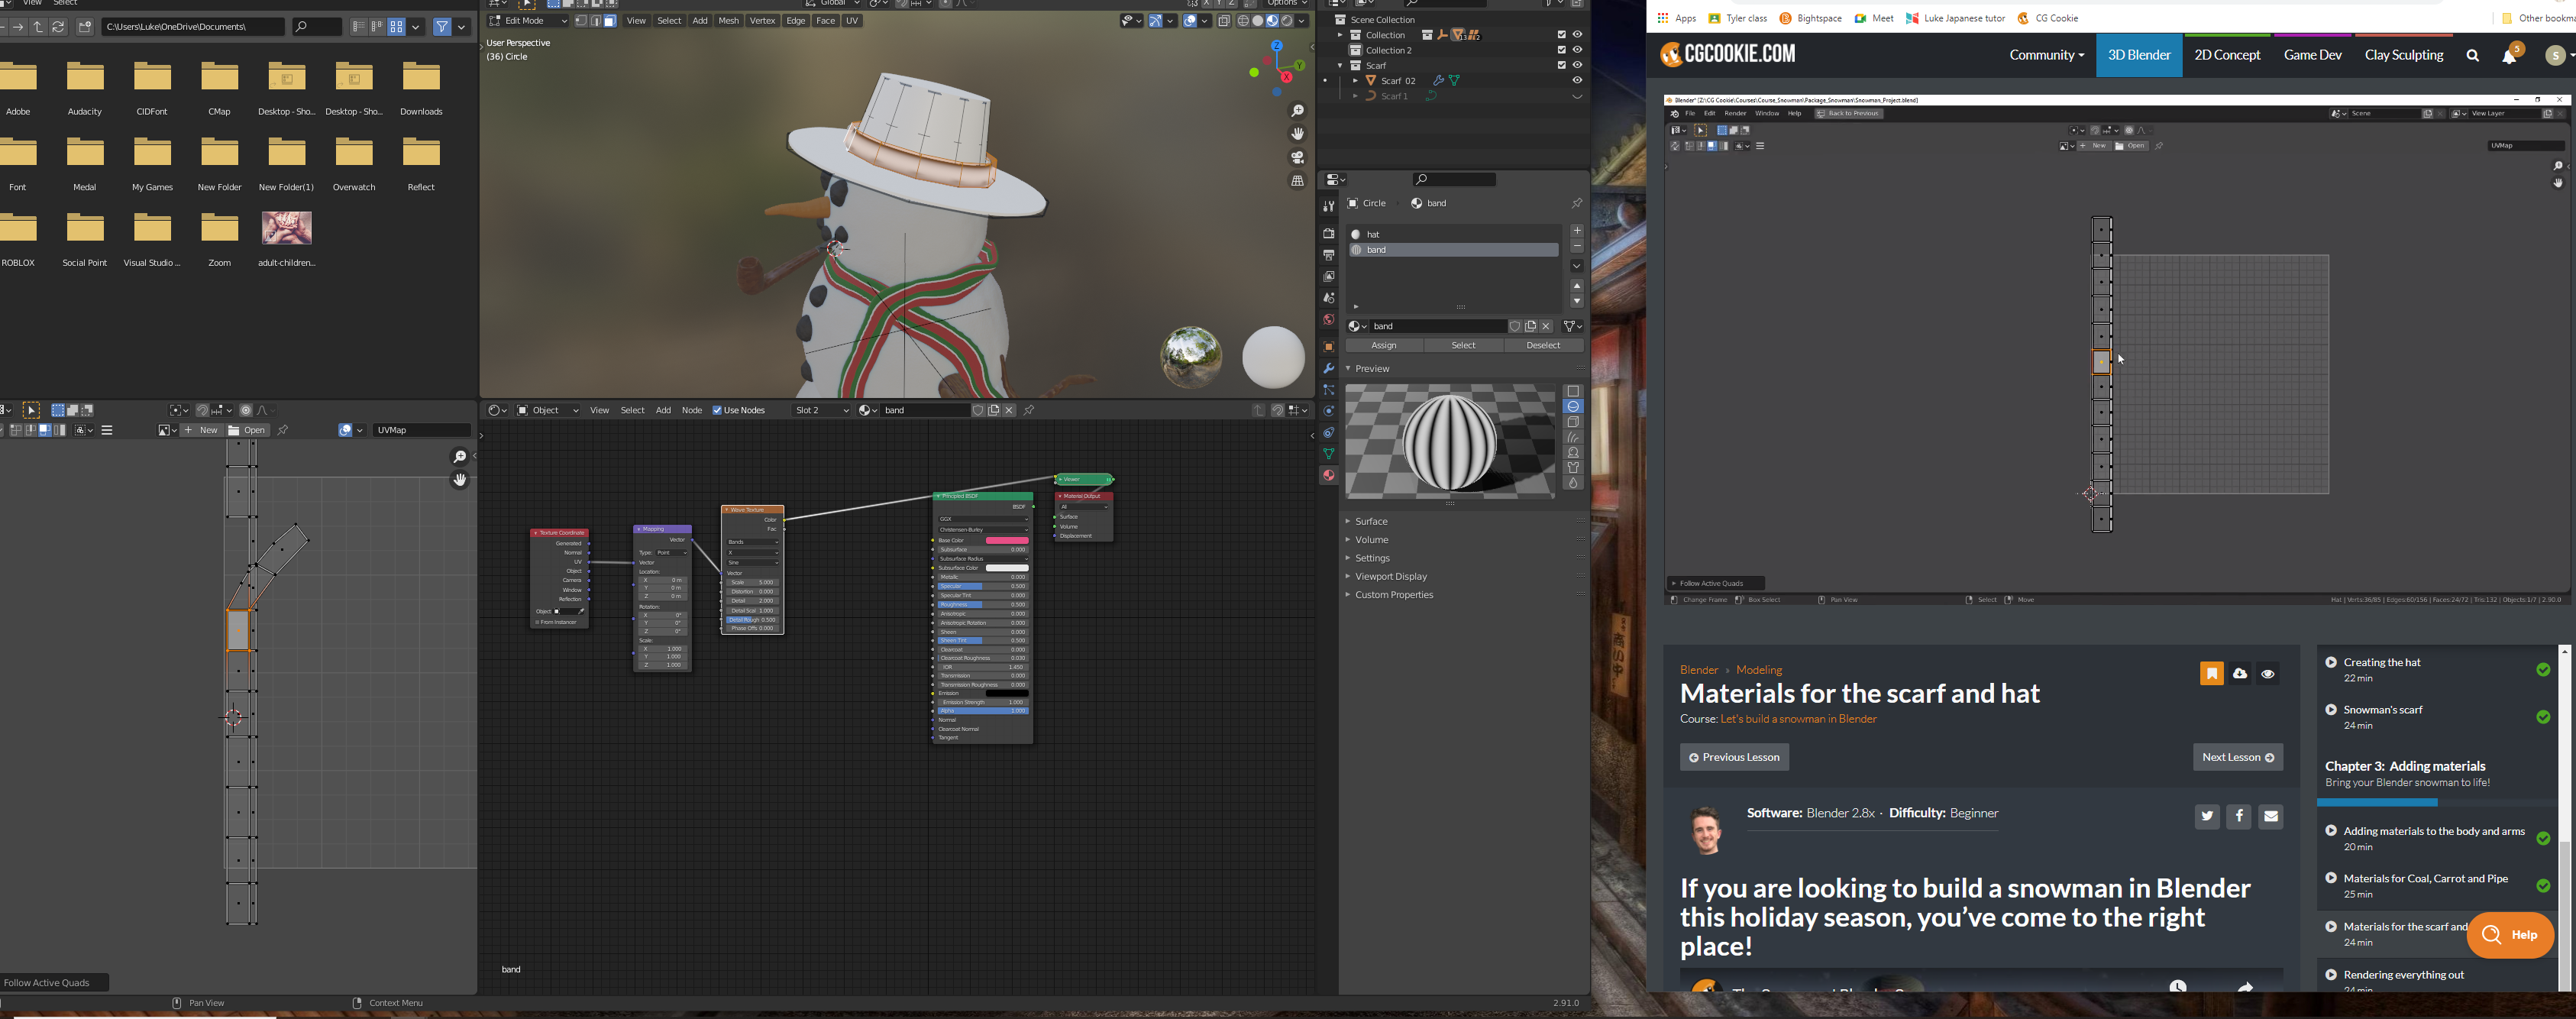Screen dimensions: 2576x1019
Task: Toggle X-ray icon in viewport header
Action: point(1223,21)
